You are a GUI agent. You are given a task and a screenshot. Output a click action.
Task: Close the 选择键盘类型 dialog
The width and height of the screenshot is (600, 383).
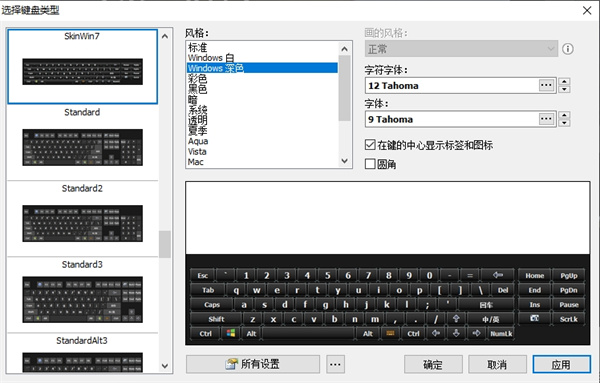click(587, 10)
